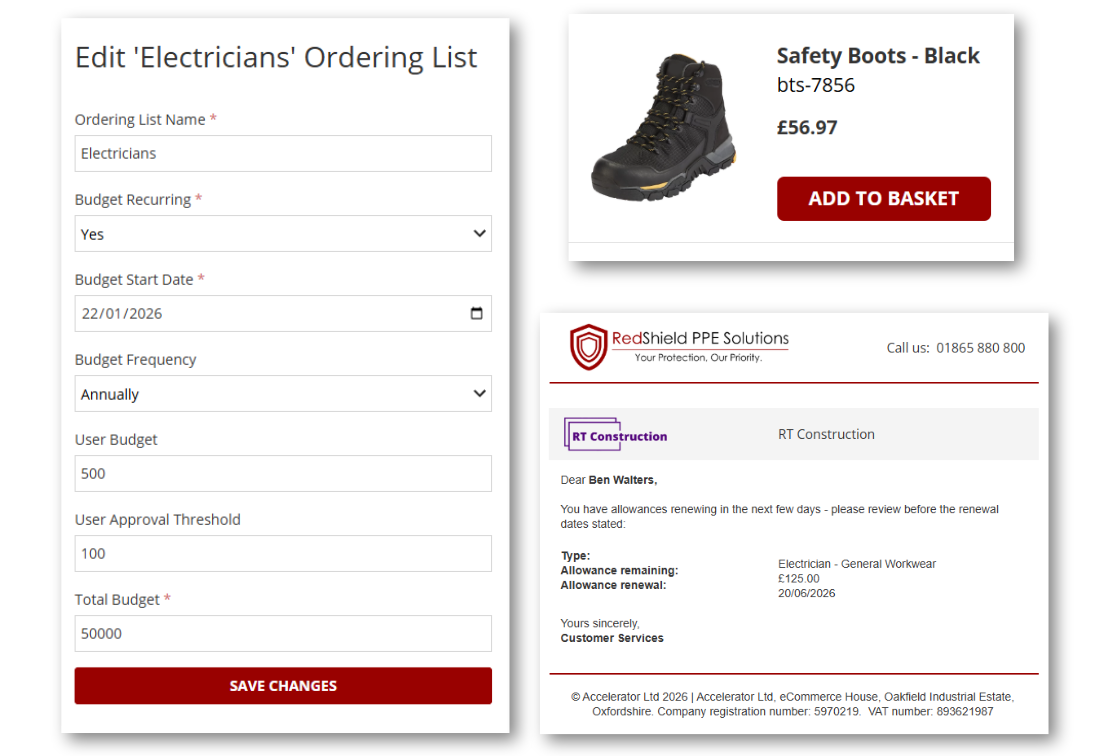Click the Budget Frequency dropdown chevron
Image resolution: width=1110 pixels, height=756 pixels.
pyautogui.click(x=479, y=393)
